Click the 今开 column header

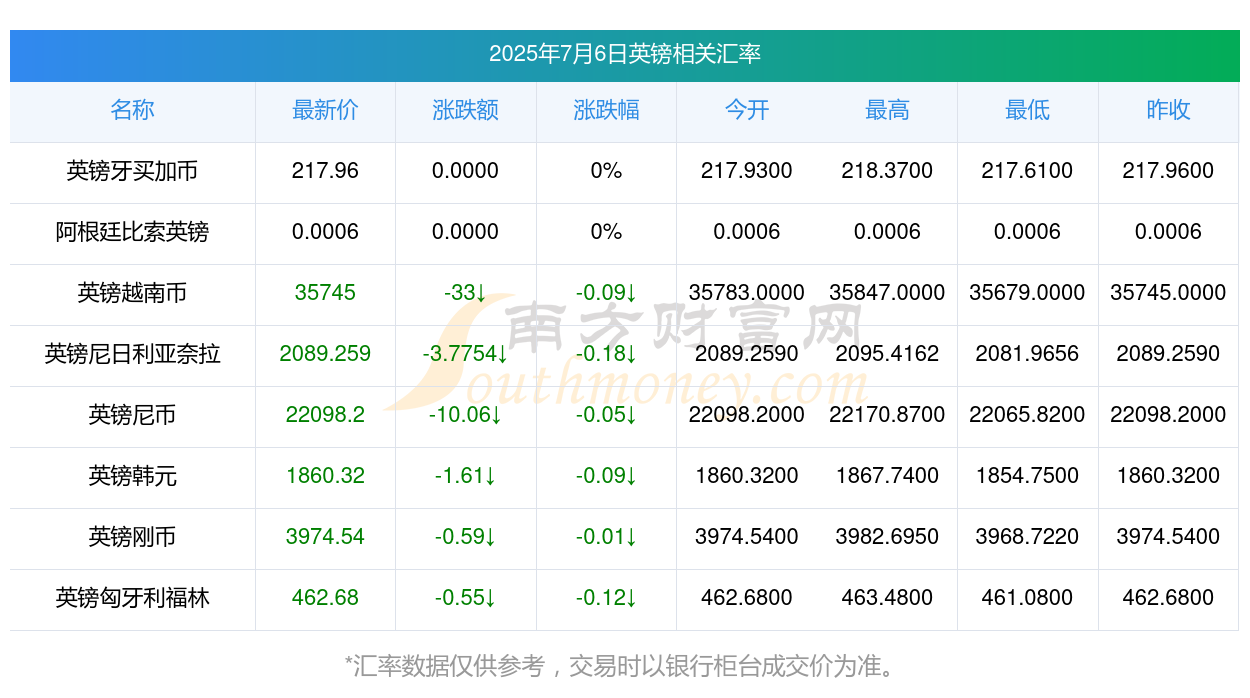747,110
